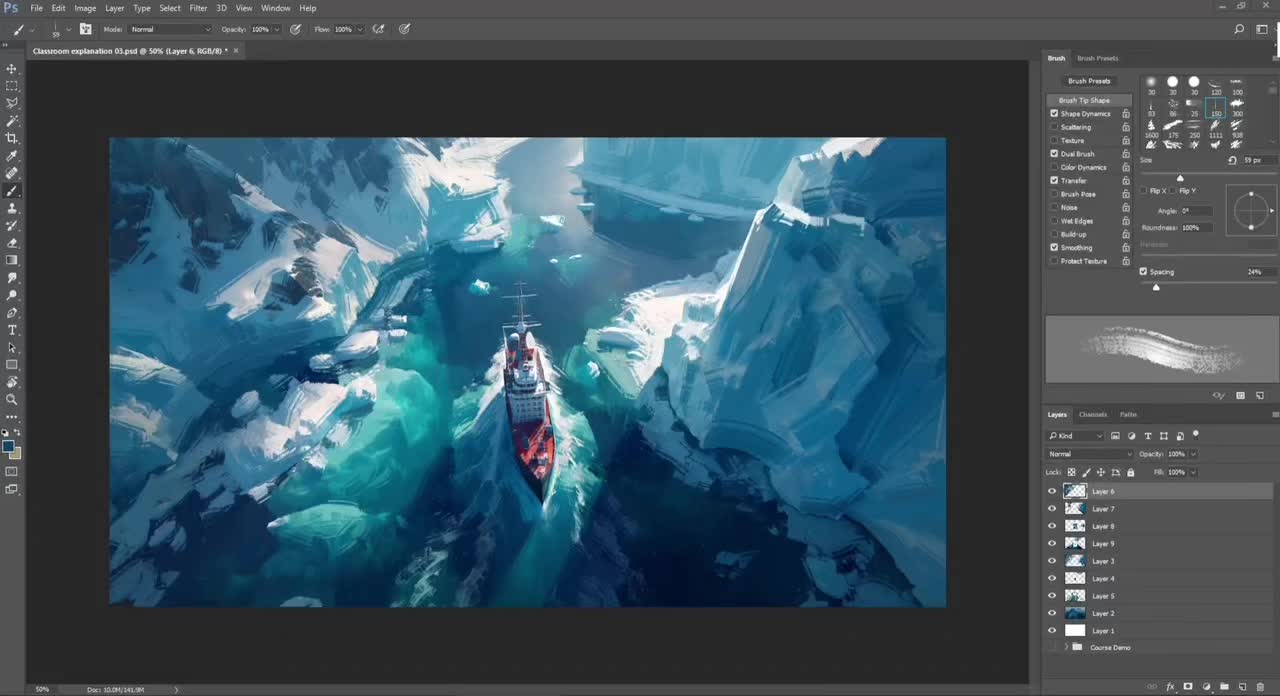
Task: Enable the Scattering checkbox
Action: (1054, 127)
